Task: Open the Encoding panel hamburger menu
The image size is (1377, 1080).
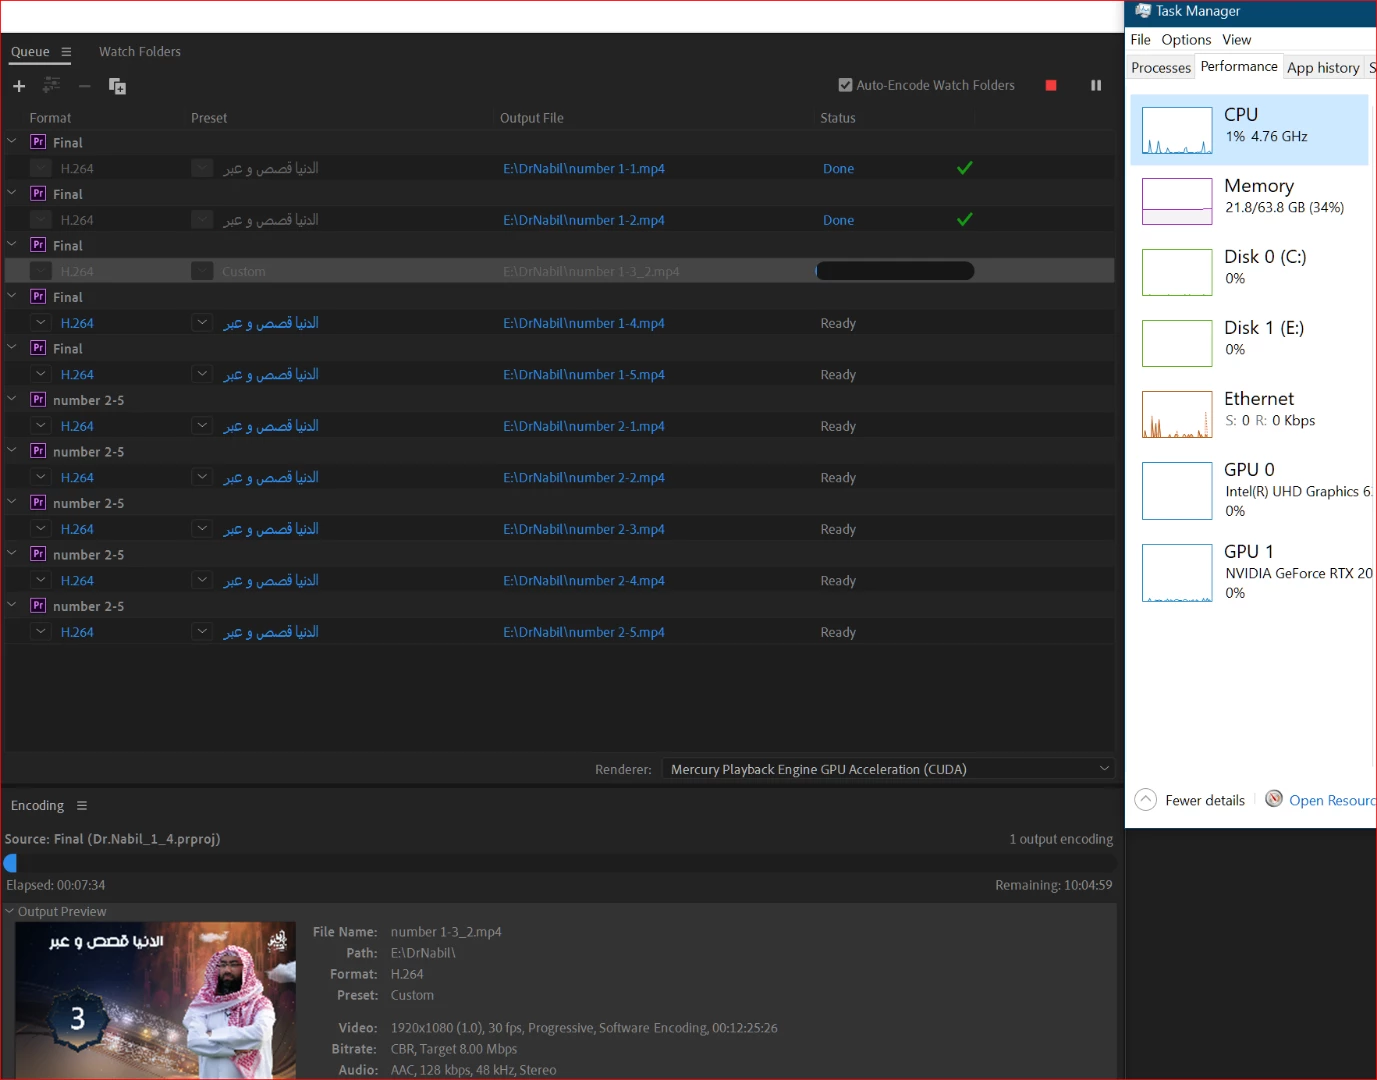Action: tap(82, 806)
